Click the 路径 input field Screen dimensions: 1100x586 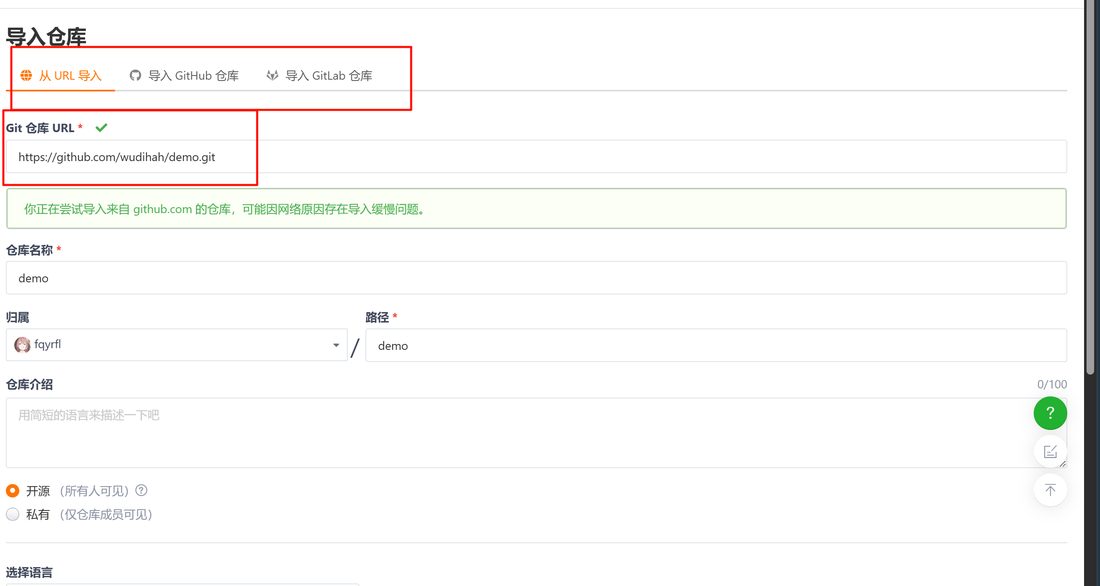pyautogui.click(x=716, y=345)
